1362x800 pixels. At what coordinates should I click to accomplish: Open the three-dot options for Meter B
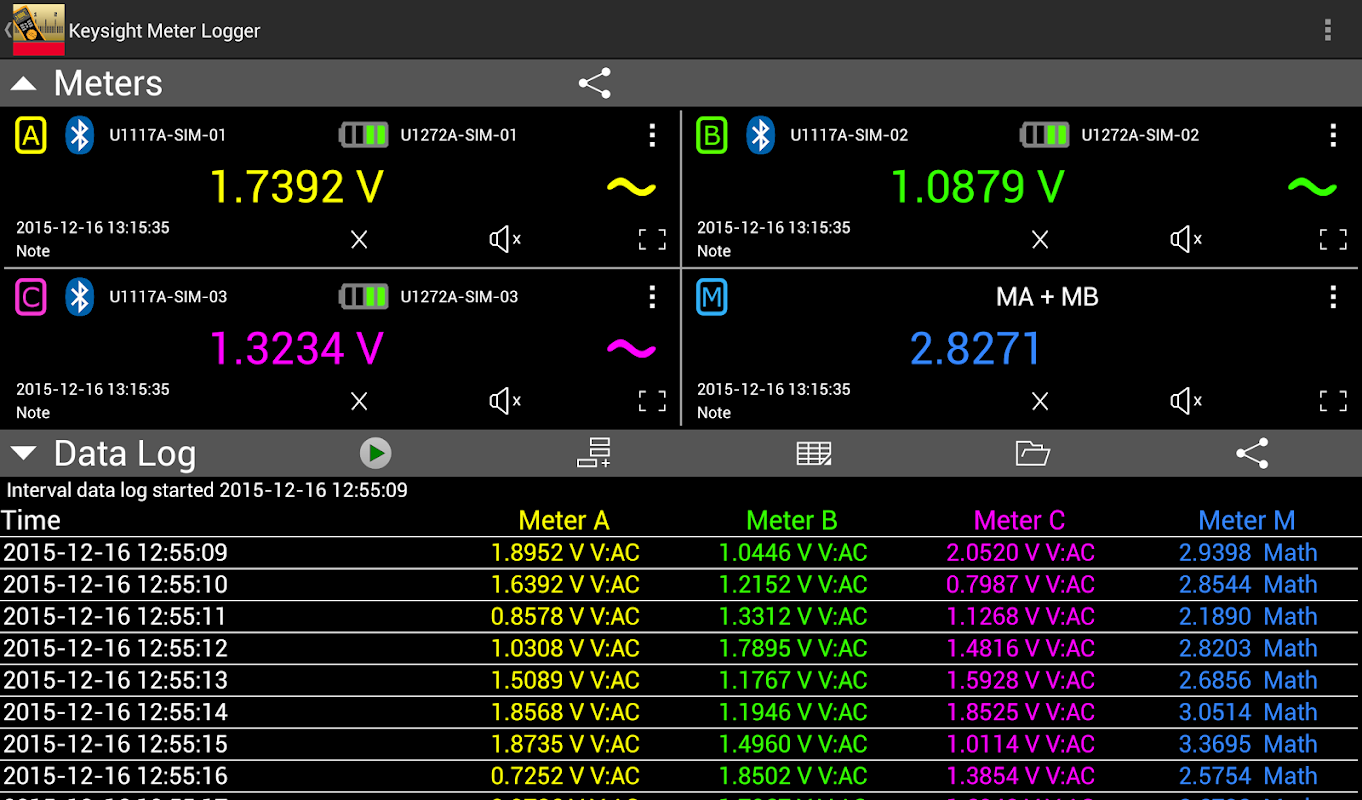(x=1333, y=135)
